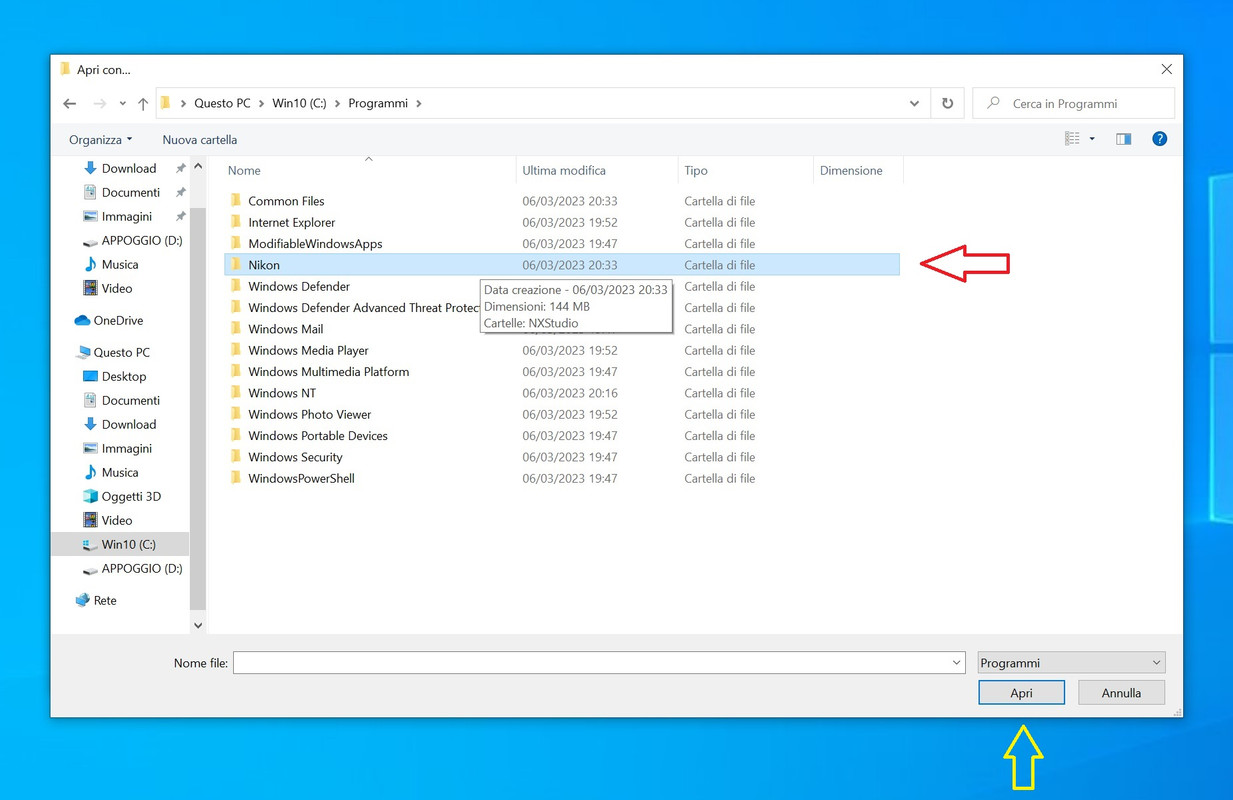1233x800 pixels.
Task: Select the Windows Photo Viewer folder
Action: 562,414
